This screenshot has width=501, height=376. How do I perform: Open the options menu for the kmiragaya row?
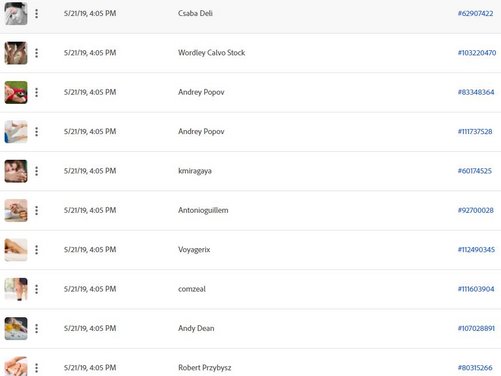(x=37, y=171)
